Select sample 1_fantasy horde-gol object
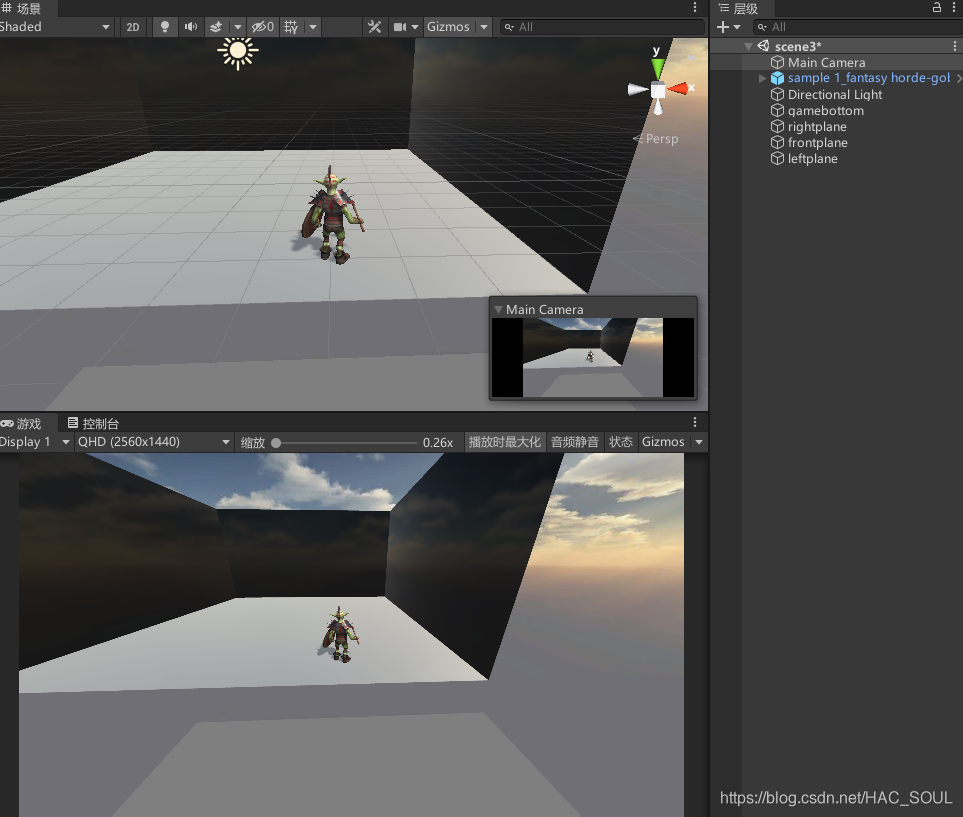963x817 pixels. tap(868, 78)
